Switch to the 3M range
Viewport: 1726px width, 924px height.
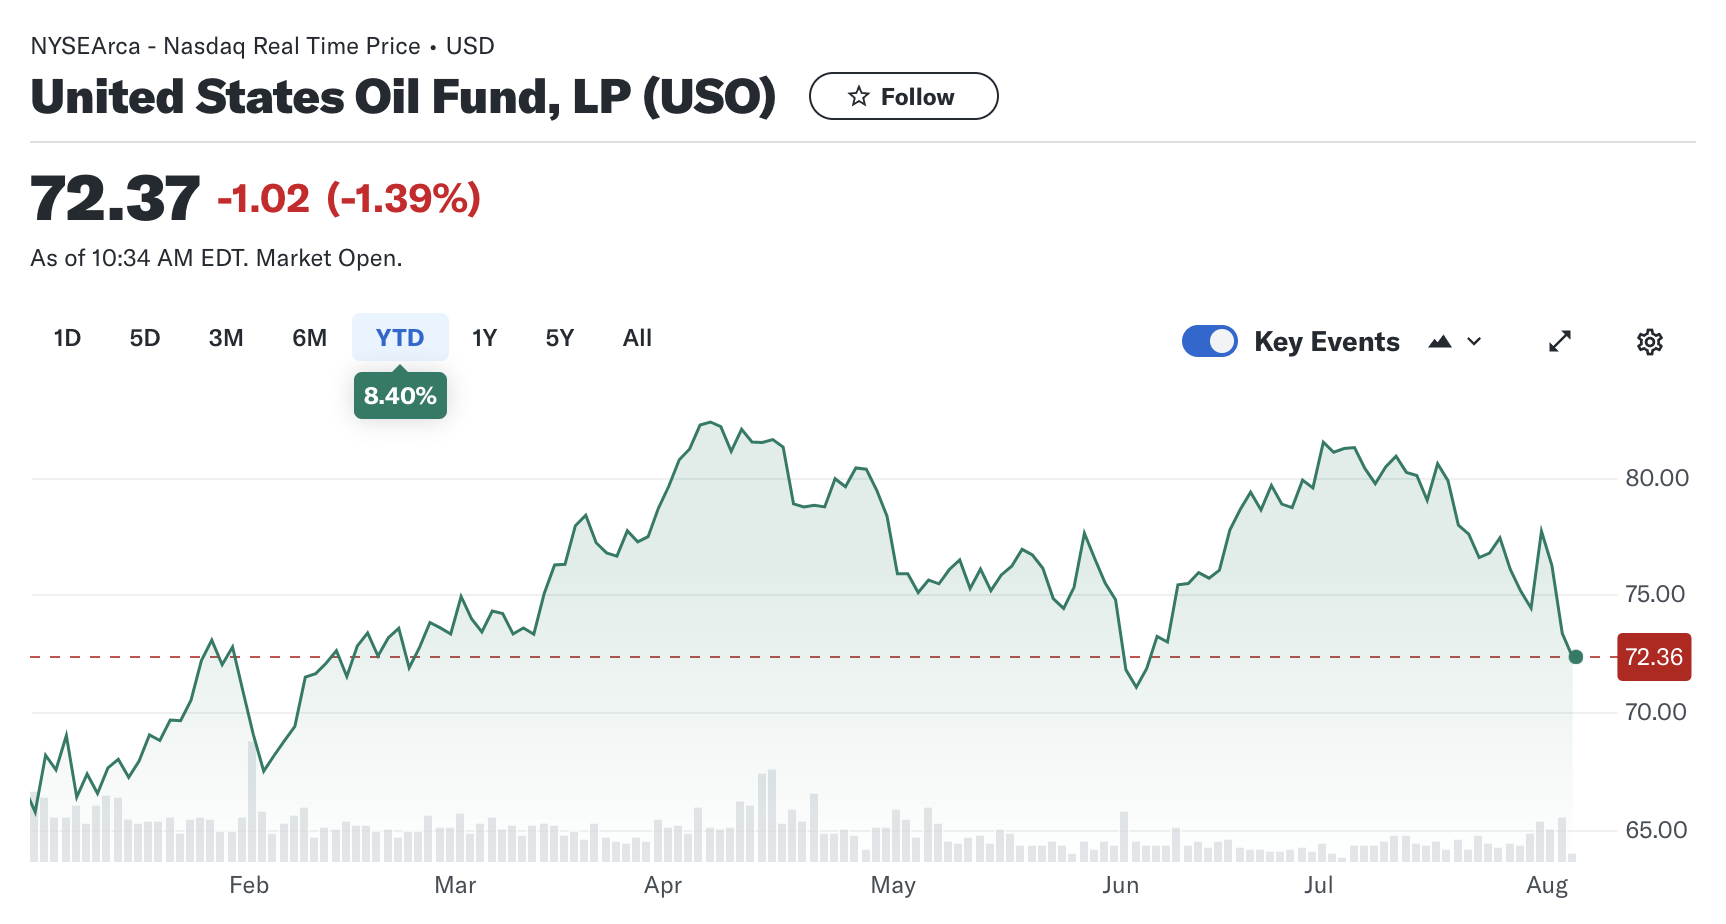click(226, 338)
